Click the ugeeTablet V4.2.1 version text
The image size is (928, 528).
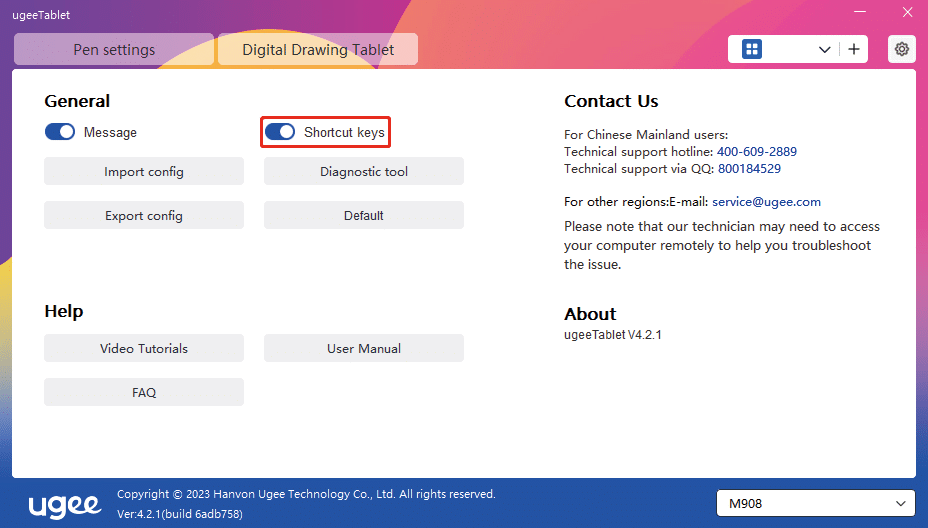click(x=613, y=334)
